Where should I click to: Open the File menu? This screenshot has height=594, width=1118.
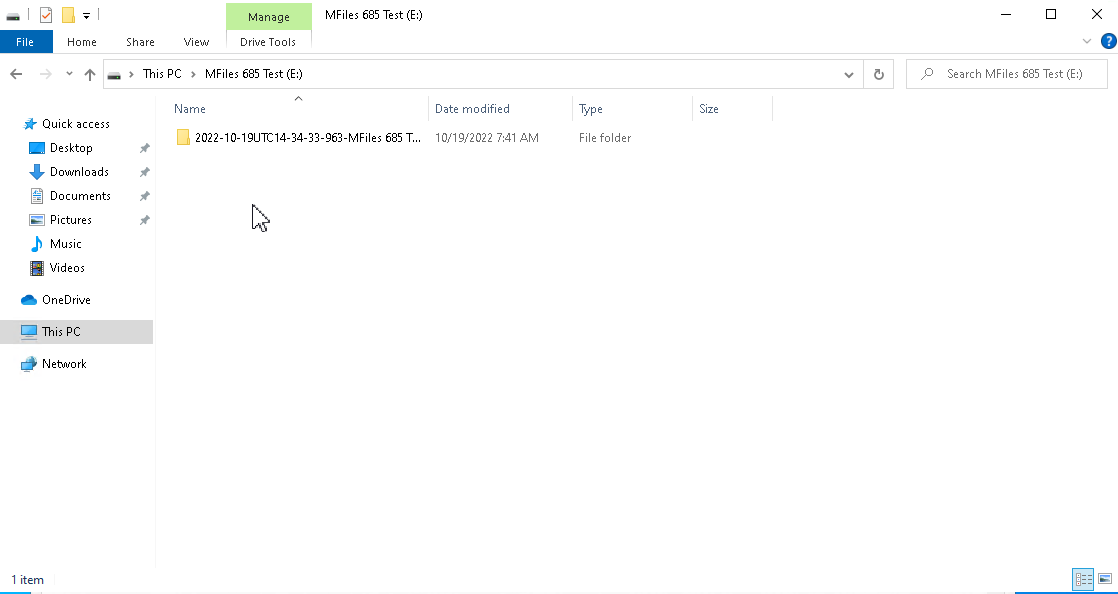(25, 42)
